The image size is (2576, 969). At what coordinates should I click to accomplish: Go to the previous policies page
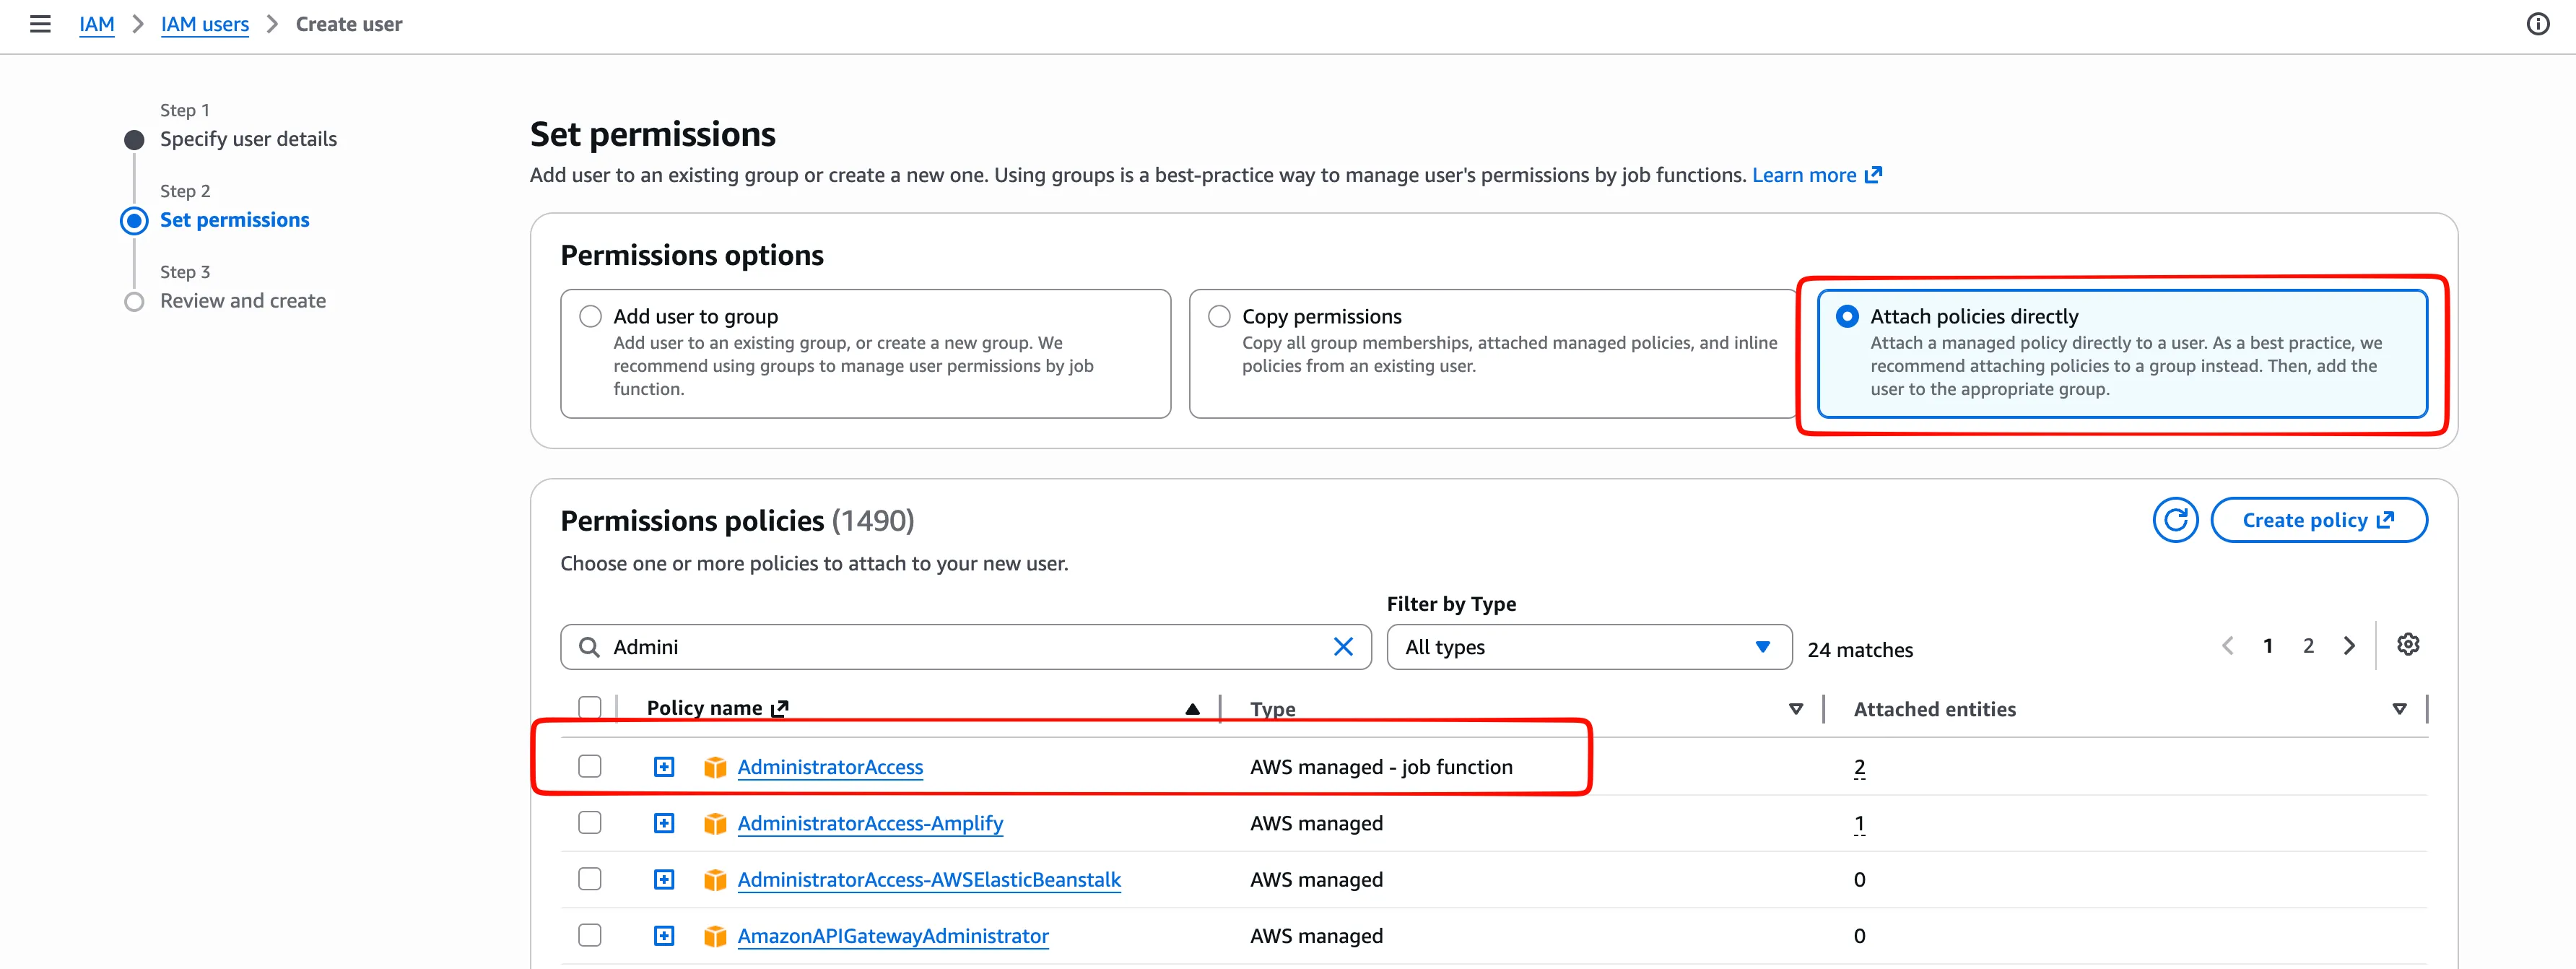2227,646
